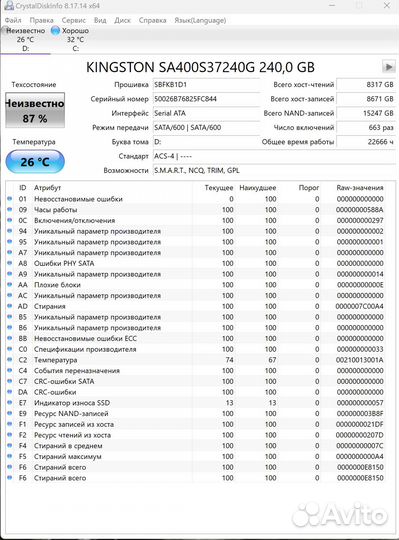Click the status dot for row 94
This screenshot has width=399, height=540.
pyautogui.click(x=10, y=230)
